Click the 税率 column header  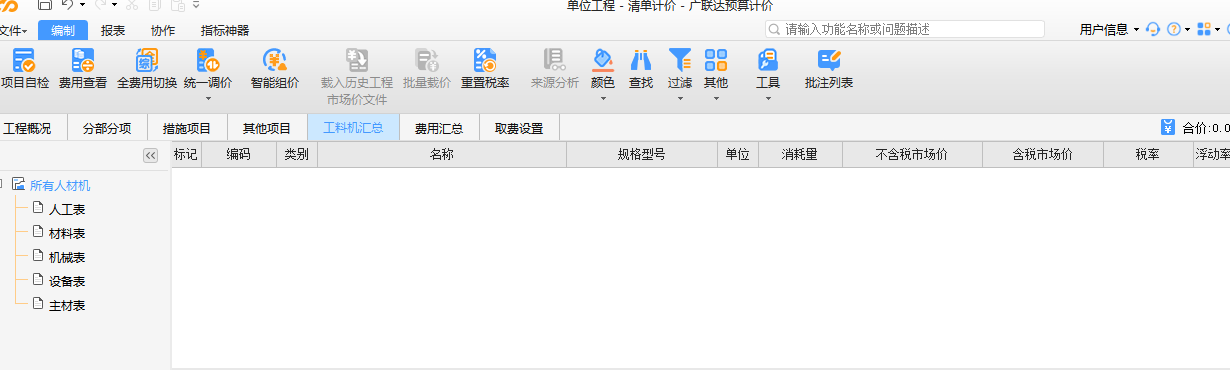(1148, 155)
